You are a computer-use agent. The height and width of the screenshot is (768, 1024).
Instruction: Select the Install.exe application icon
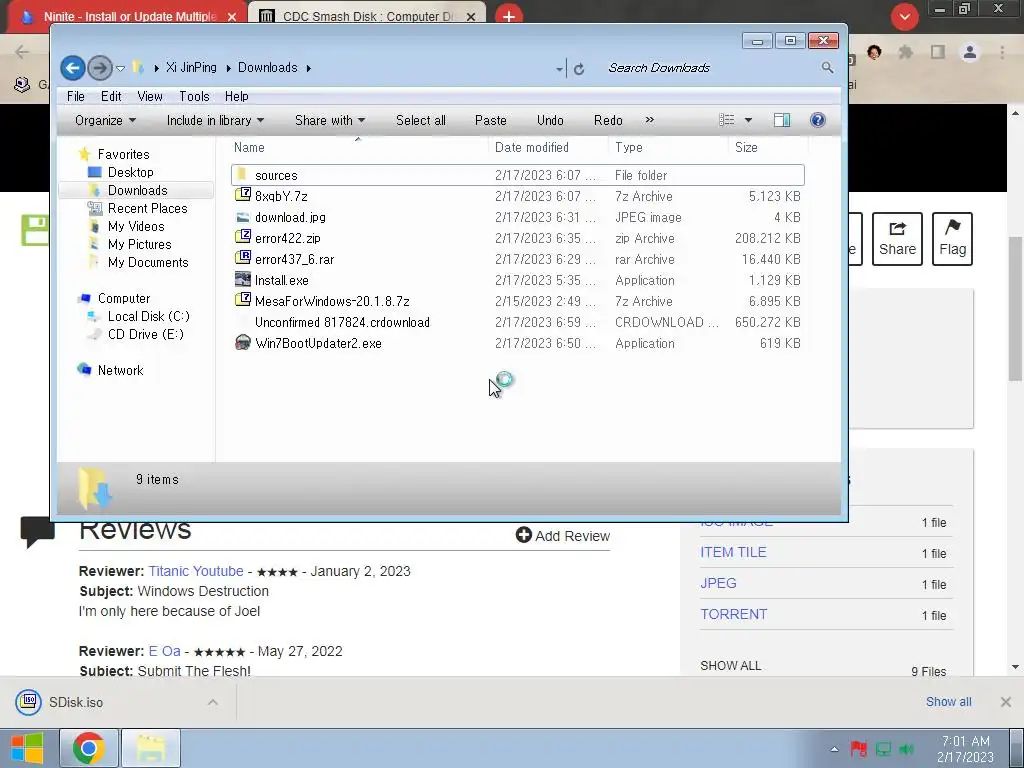tap(243, 280)
